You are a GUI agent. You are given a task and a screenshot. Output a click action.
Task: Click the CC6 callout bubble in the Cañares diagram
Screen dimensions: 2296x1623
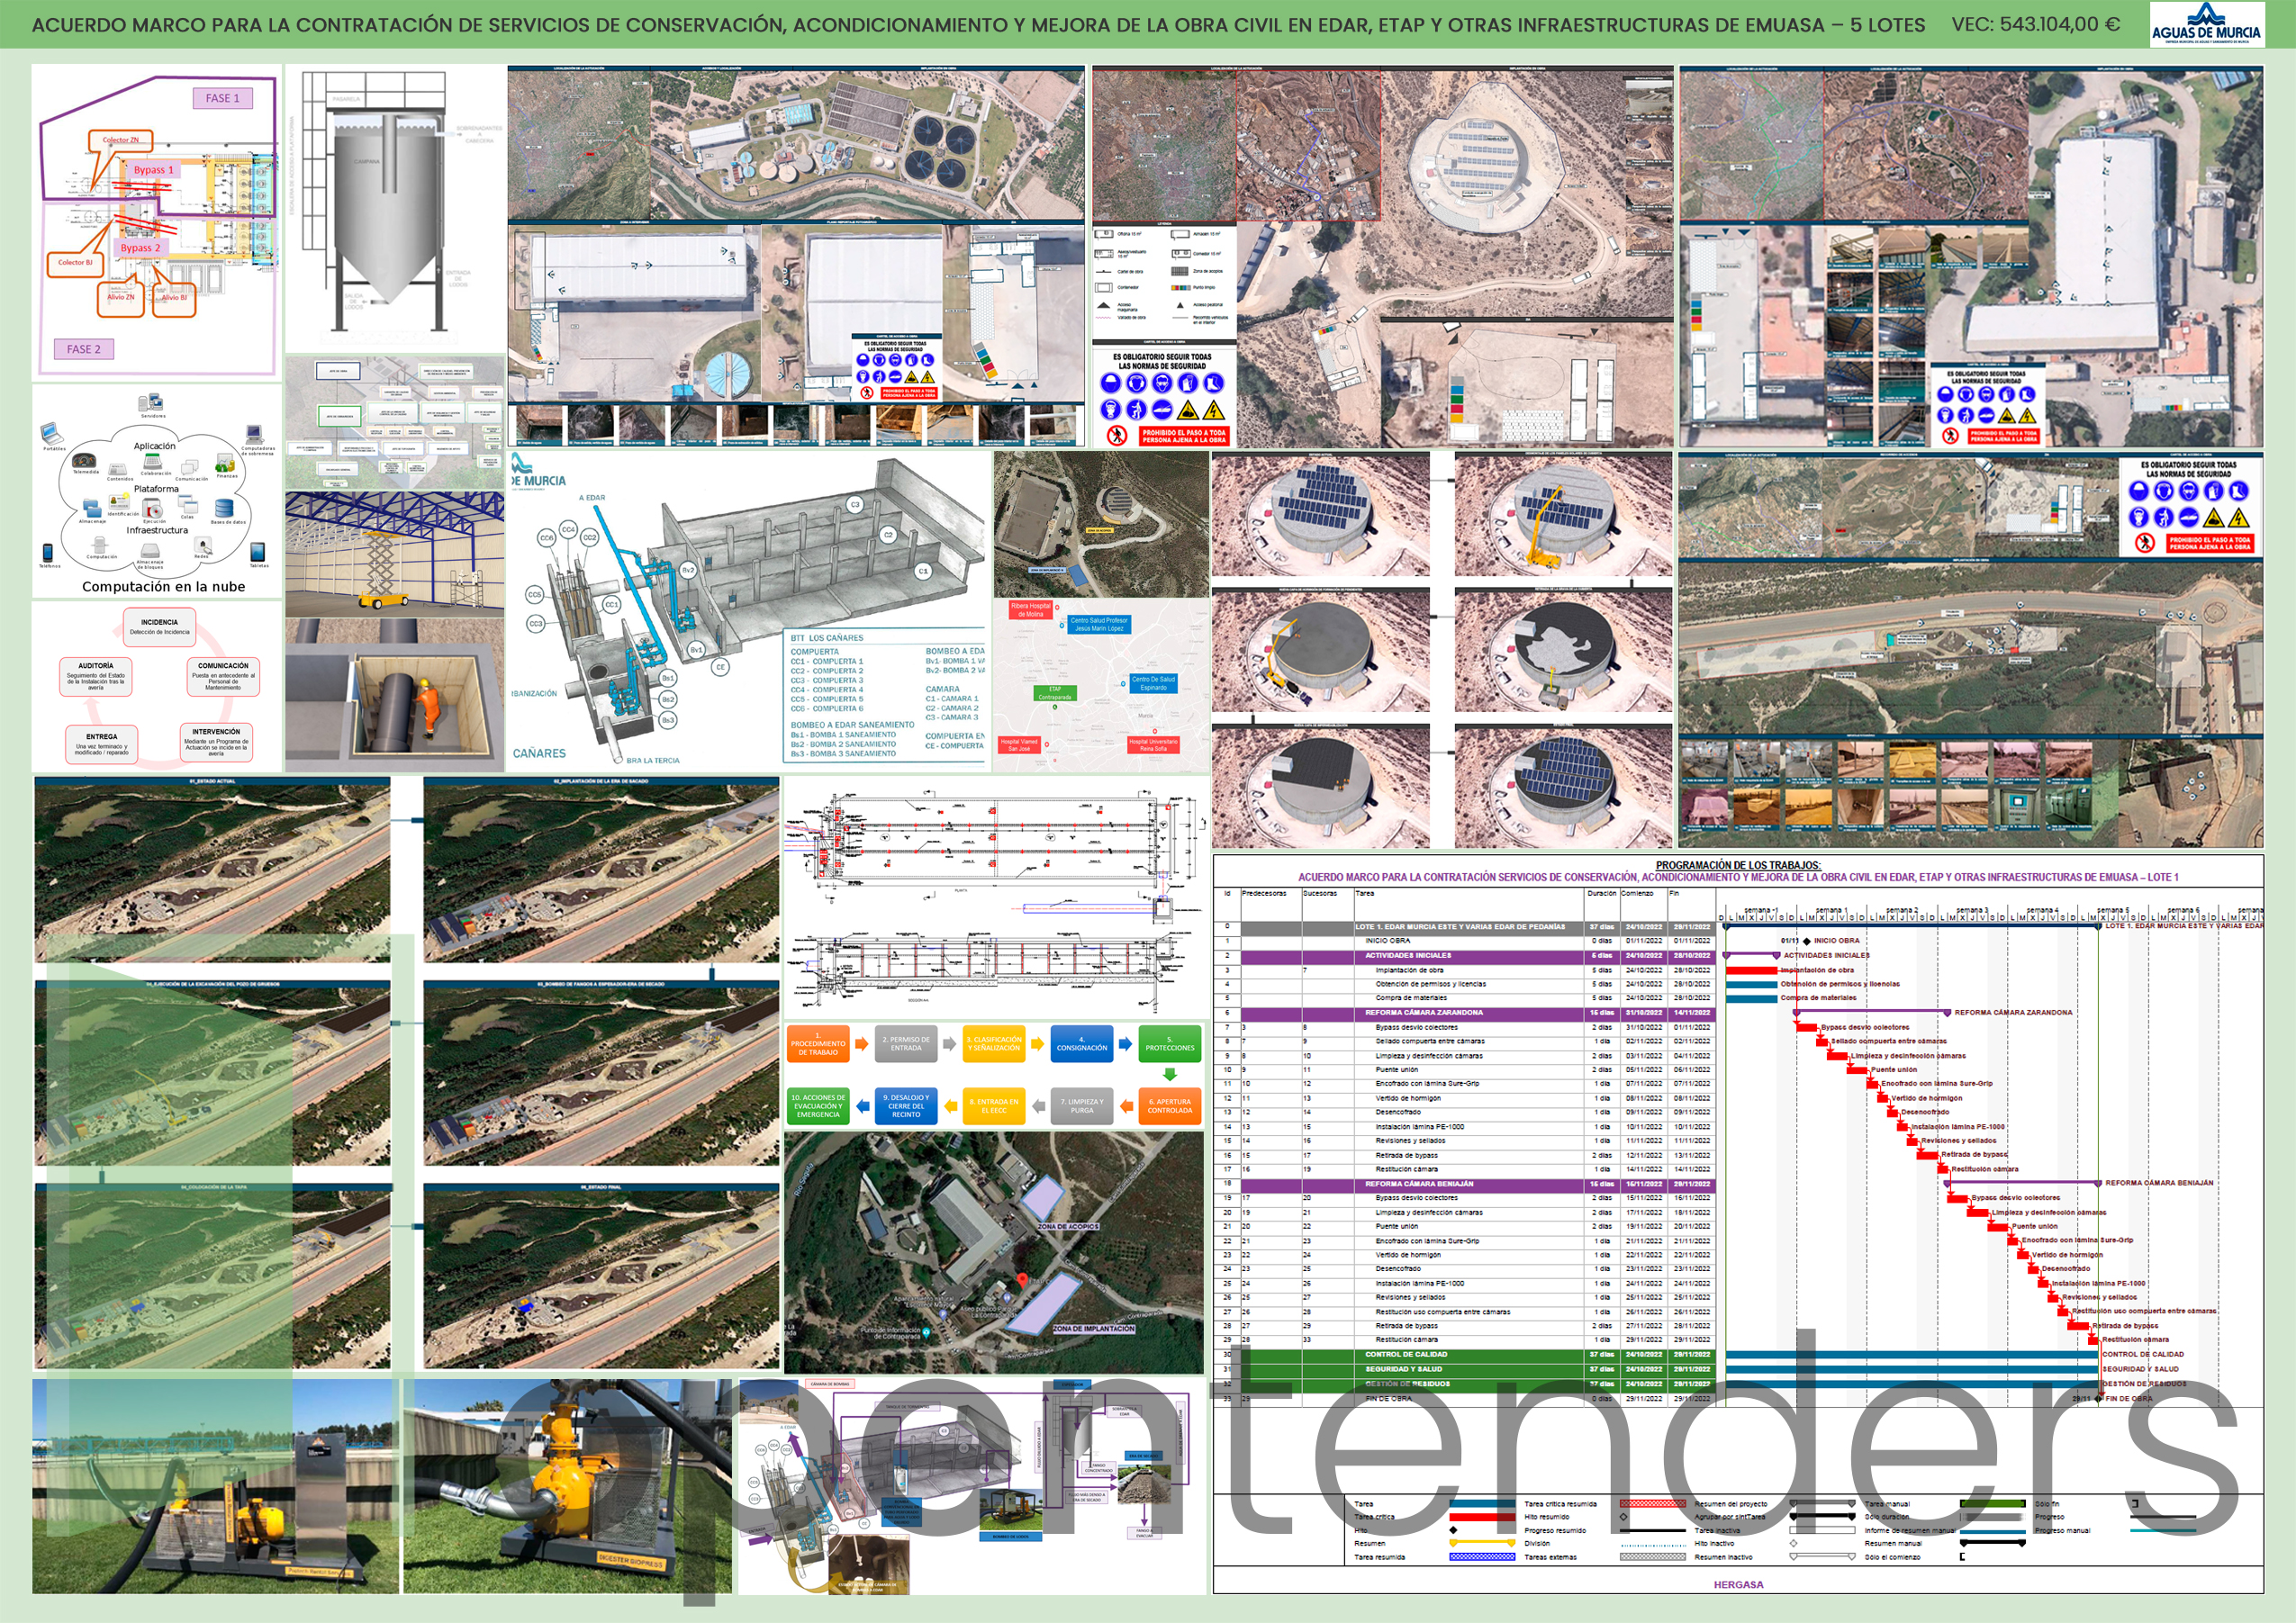547,538
